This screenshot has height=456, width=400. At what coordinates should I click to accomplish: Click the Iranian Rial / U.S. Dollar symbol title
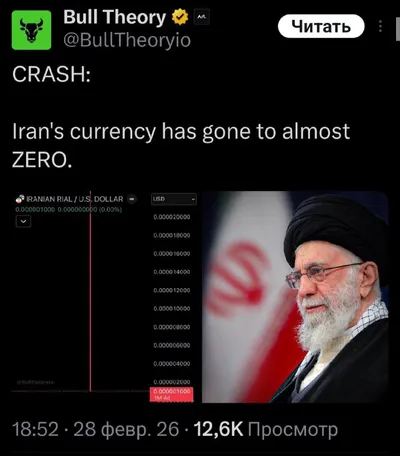coord(75,199)
